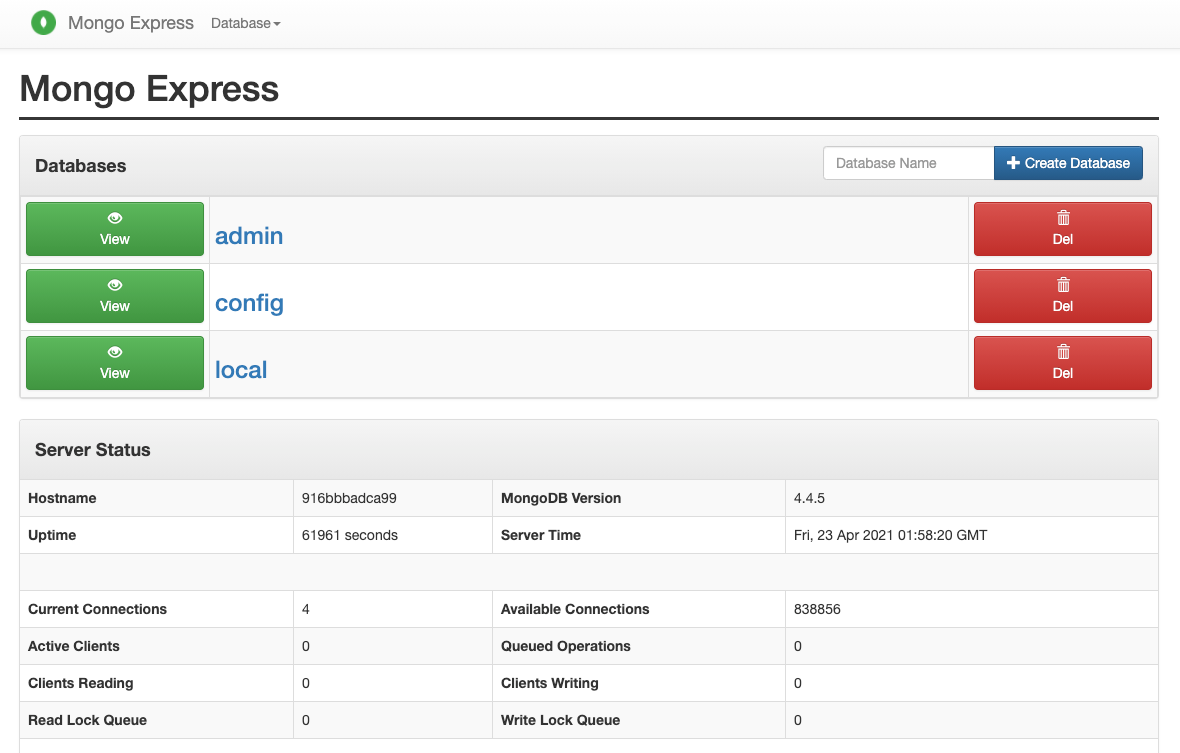The image size is (1180, 753).
Task: View the admin database
Action: pyautogui.click(x=115, y=229)
